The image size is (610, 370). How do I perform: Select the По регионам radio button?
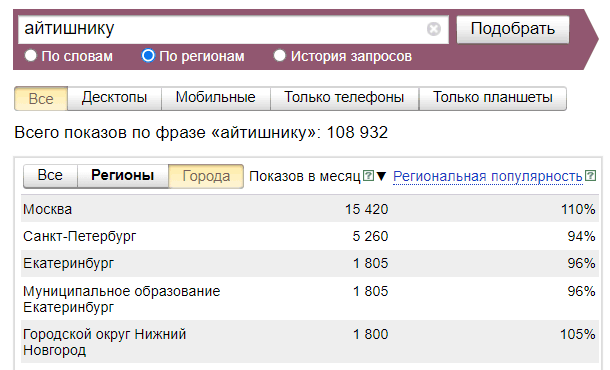[x=148, y=56]
